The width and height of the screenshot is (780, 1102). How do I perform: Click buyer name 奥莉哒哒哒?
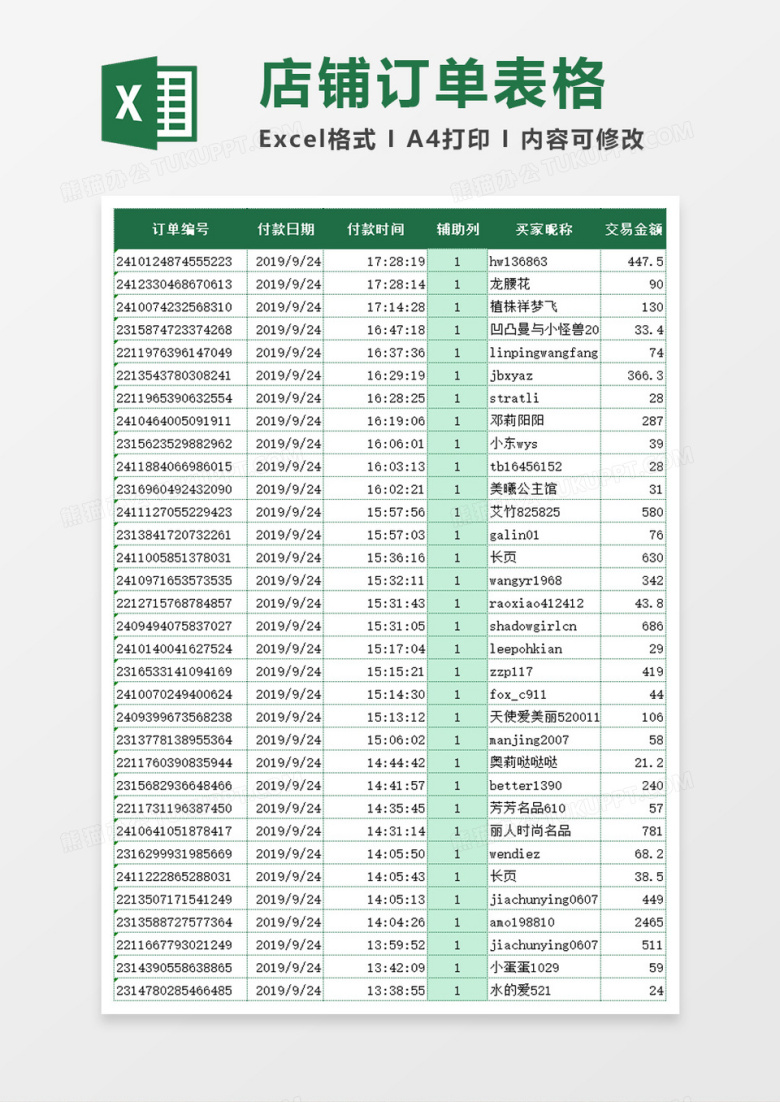pyautogui.click(x=524, y=763)
